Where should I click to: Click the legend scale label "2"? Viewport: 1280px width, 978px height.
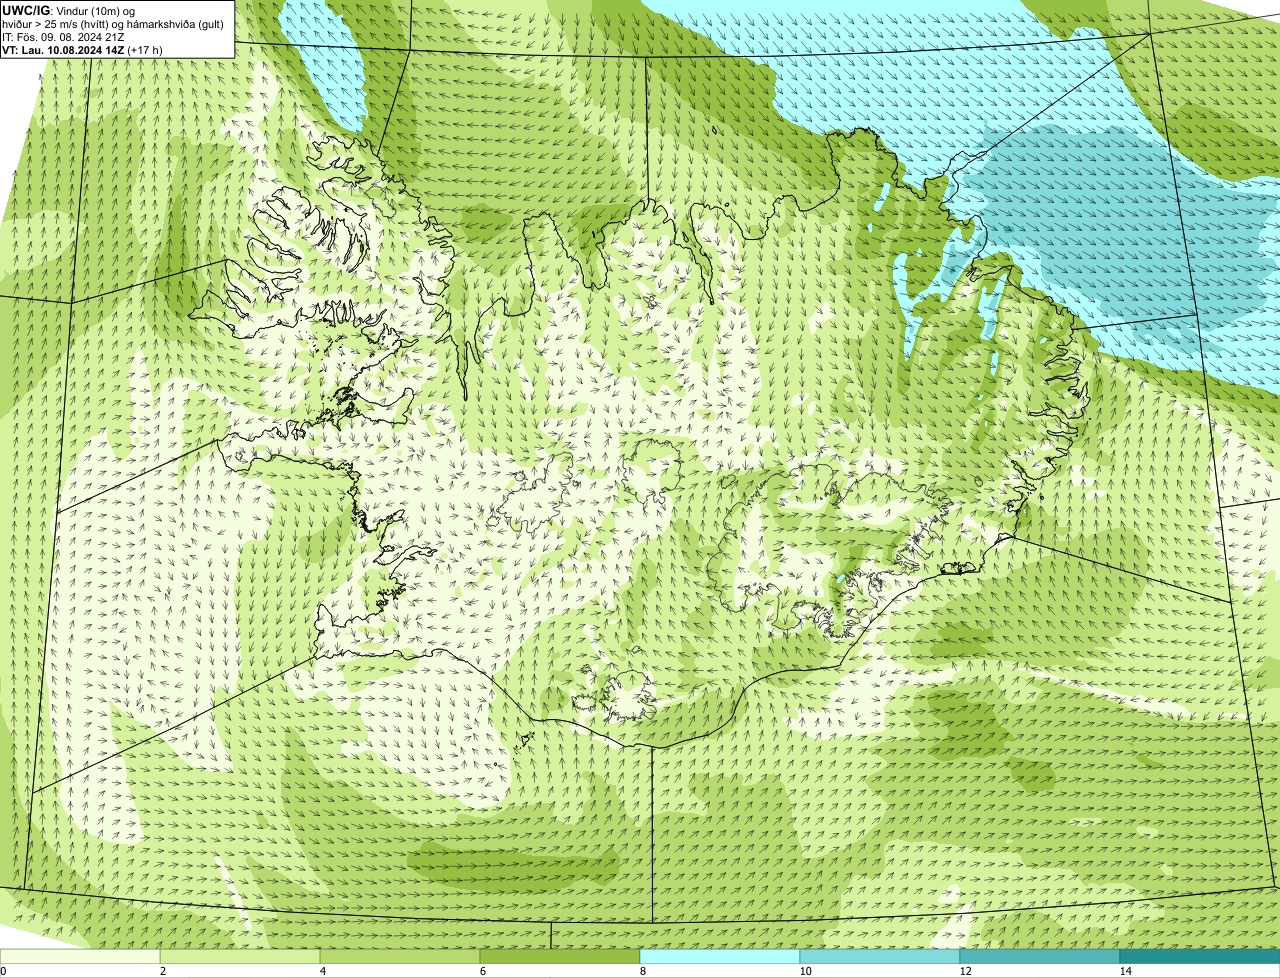pos(162,971)
